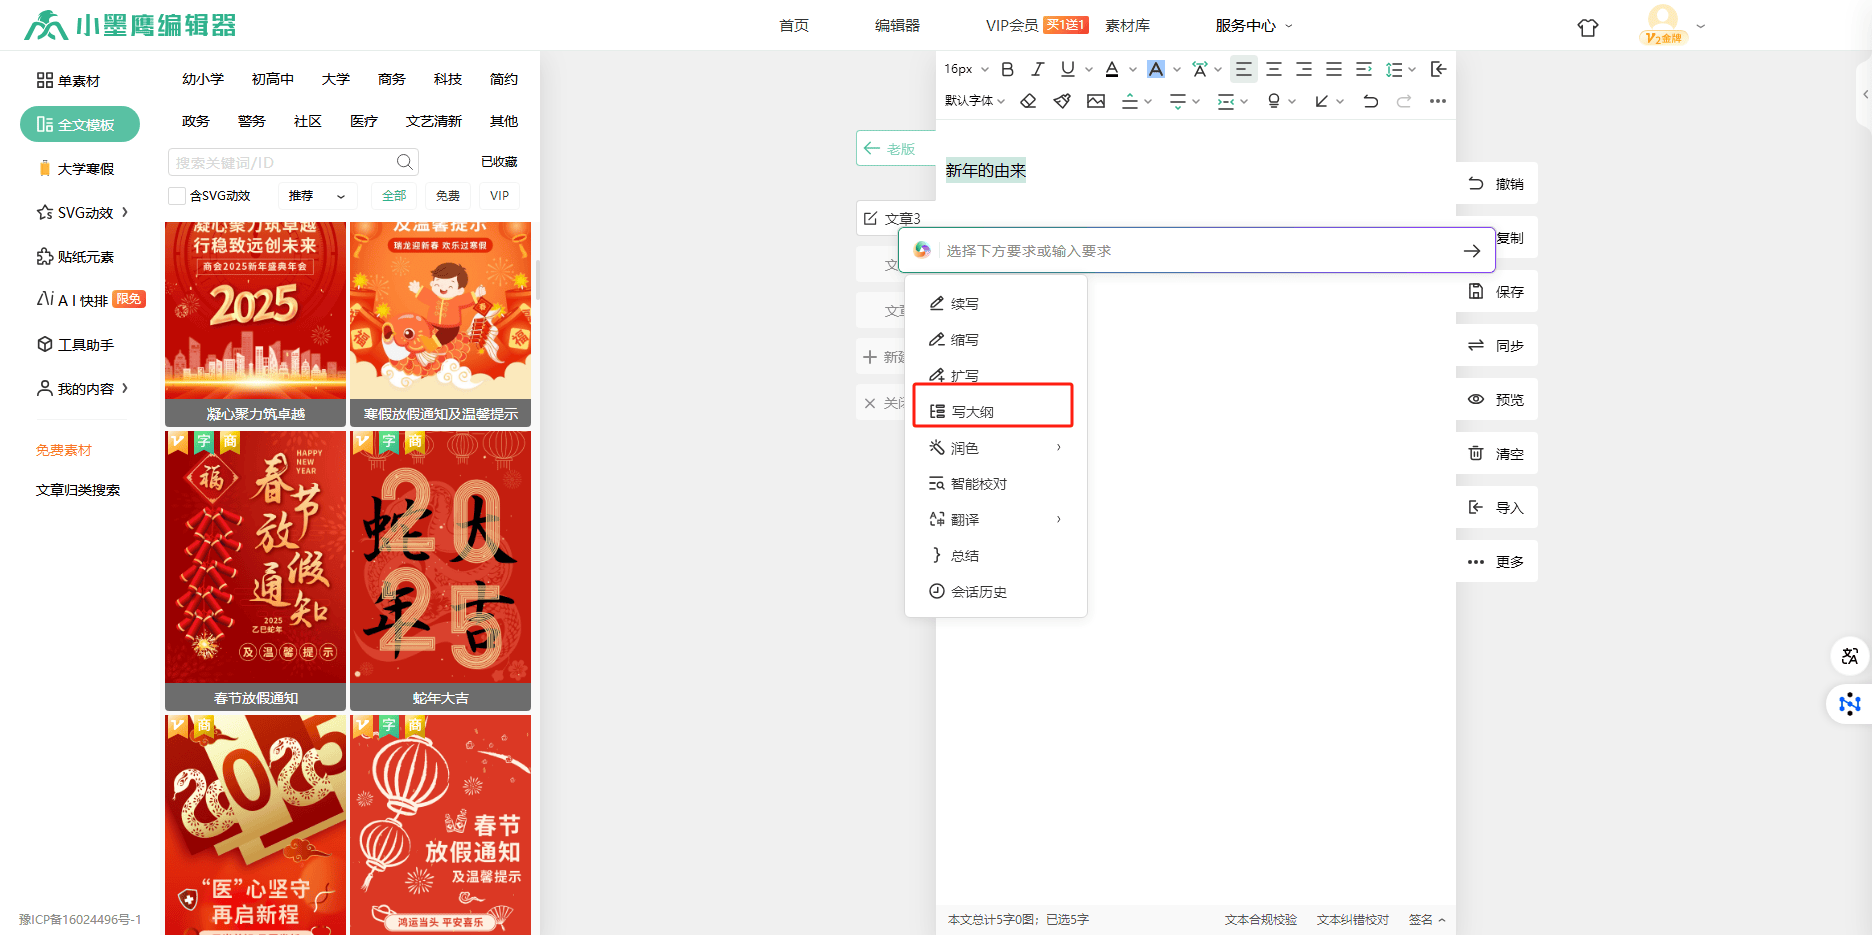Click the undo arrow in the editor toolbar
The width and height of the screenshot is (1872, 935).
pos(1371,101)
